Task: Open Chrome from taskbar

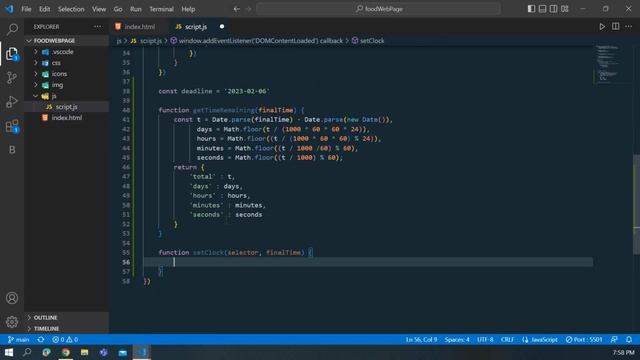Action: (65, 352)
